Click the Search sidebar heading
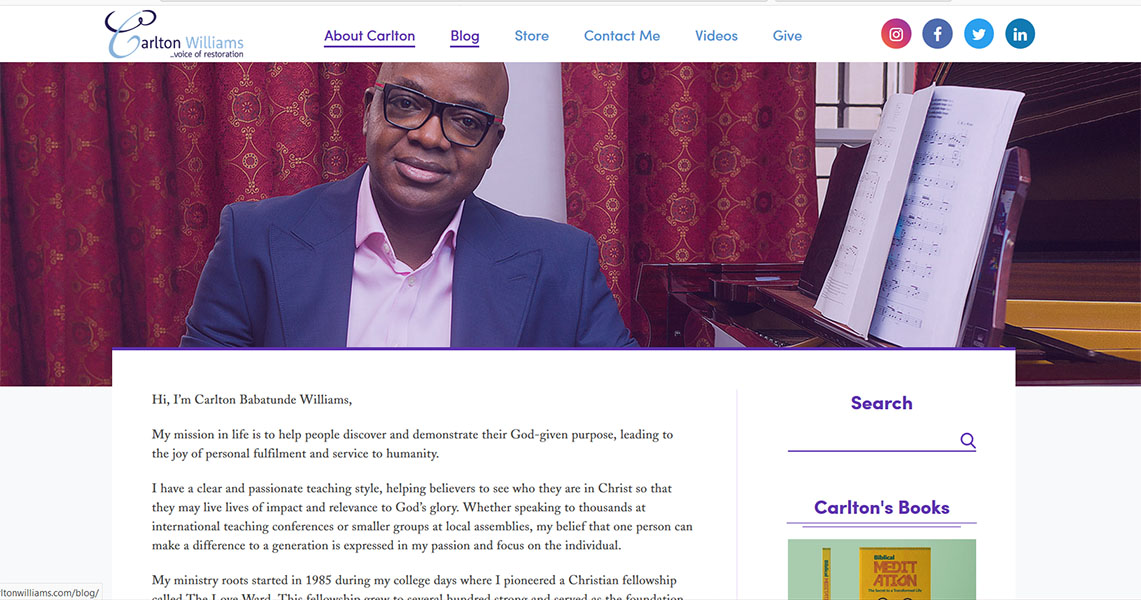The height and width of the screenshot is (600, 1141). pos(881,403)
